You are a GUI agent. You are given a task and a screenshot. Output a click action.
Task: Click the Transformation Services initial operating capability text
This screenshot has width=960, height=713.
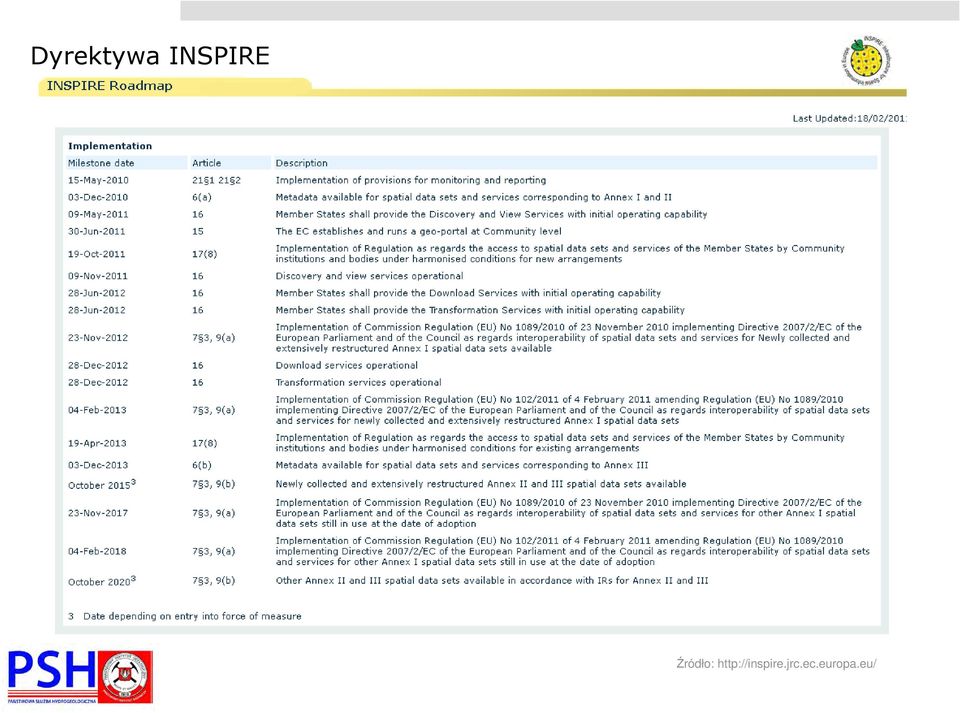point(480,310)
